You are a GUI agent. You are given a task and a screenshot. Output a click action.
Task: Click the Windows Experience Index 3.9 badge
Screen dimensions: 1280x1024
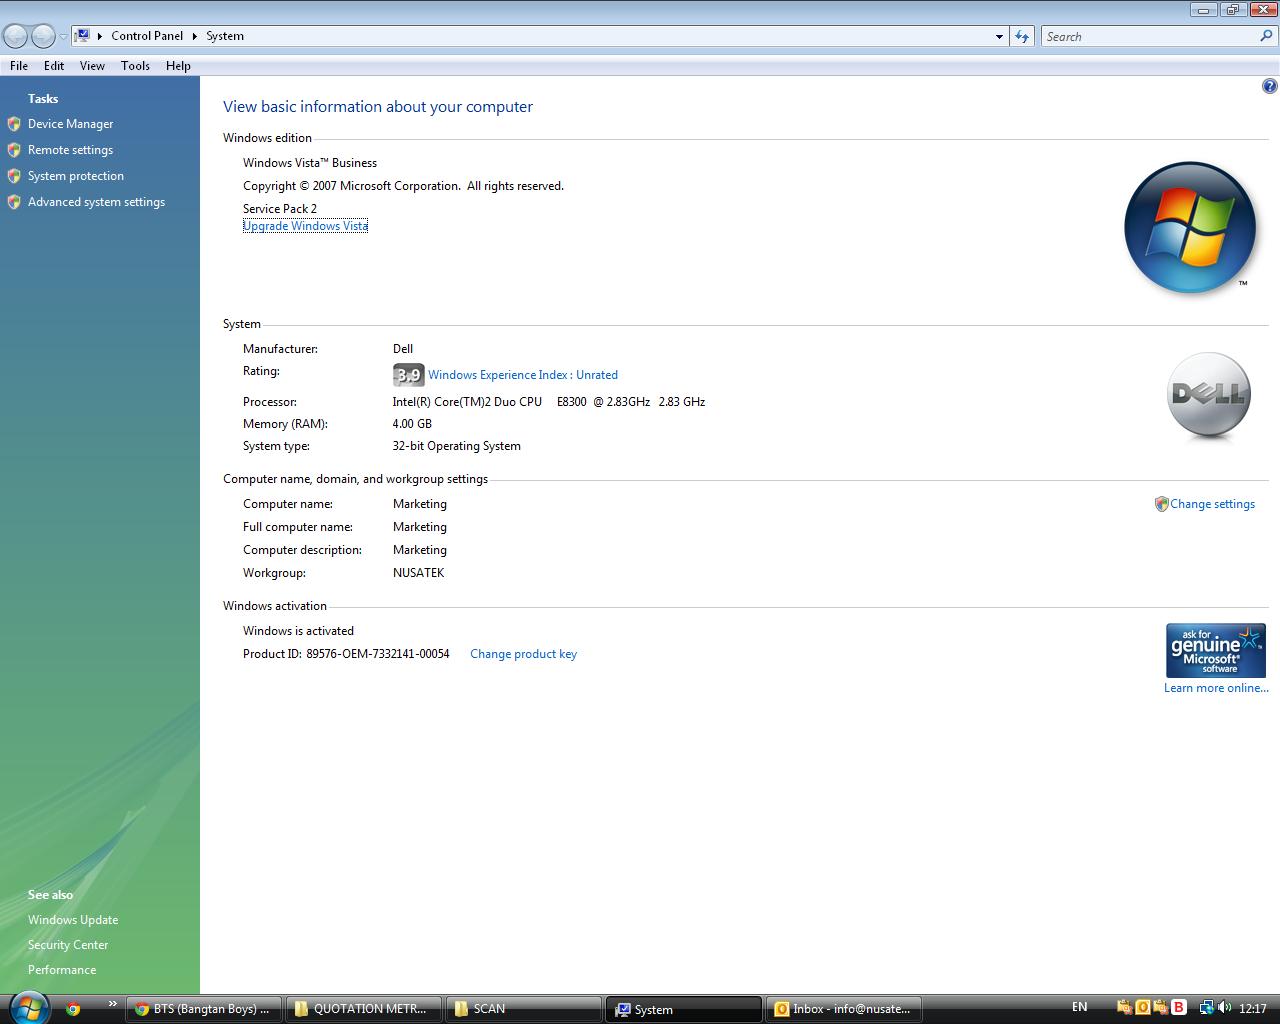pos(408,375)
